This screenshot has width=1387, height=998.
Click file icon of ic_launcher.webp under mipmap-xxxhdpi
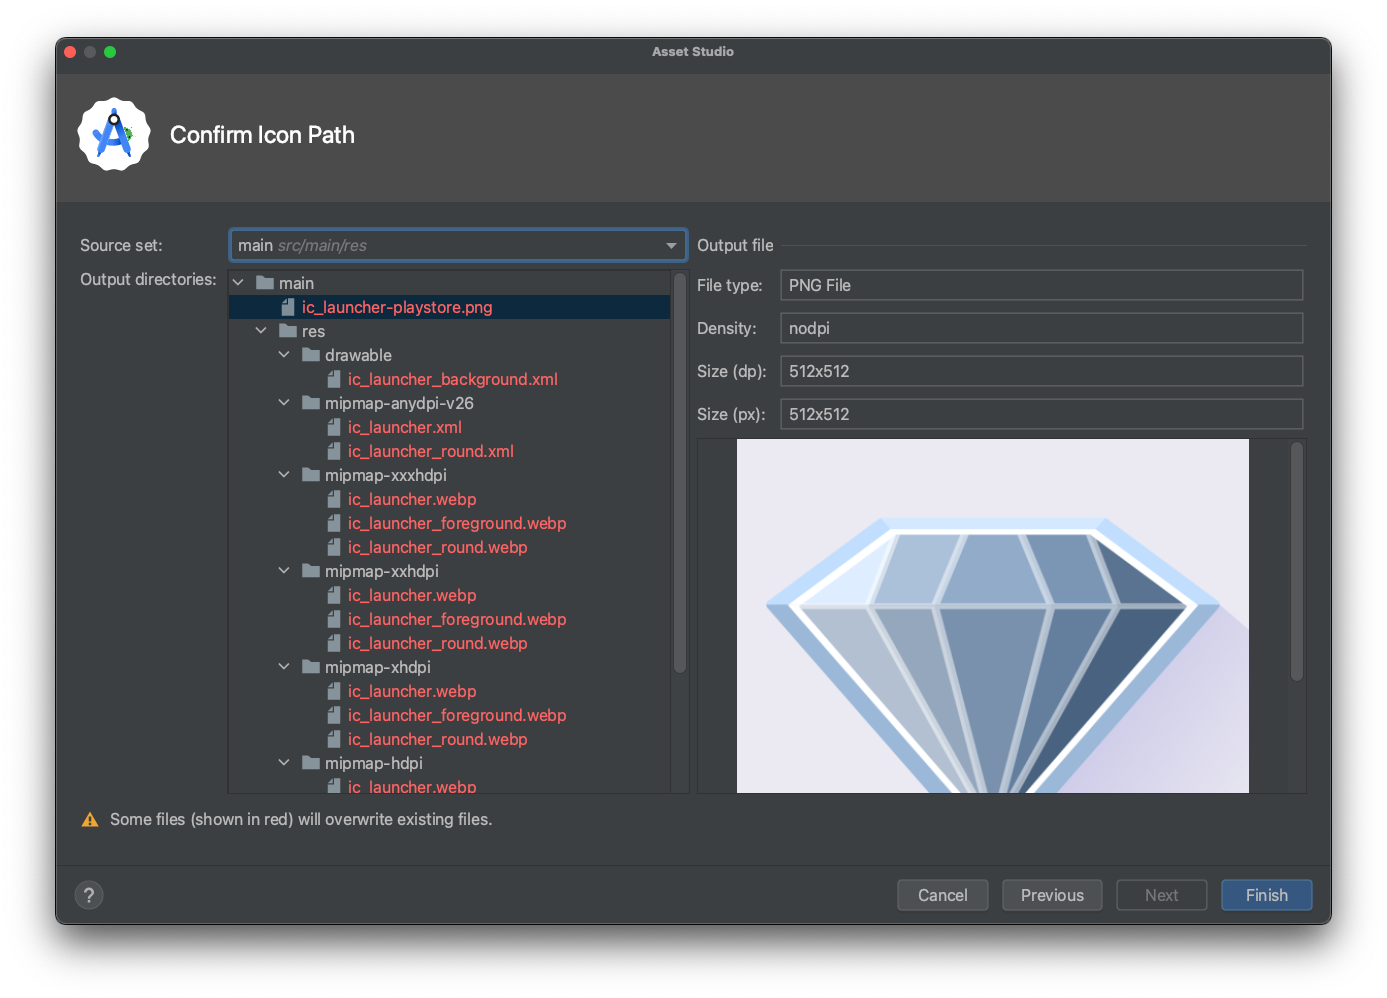click(x=334, y=499)
